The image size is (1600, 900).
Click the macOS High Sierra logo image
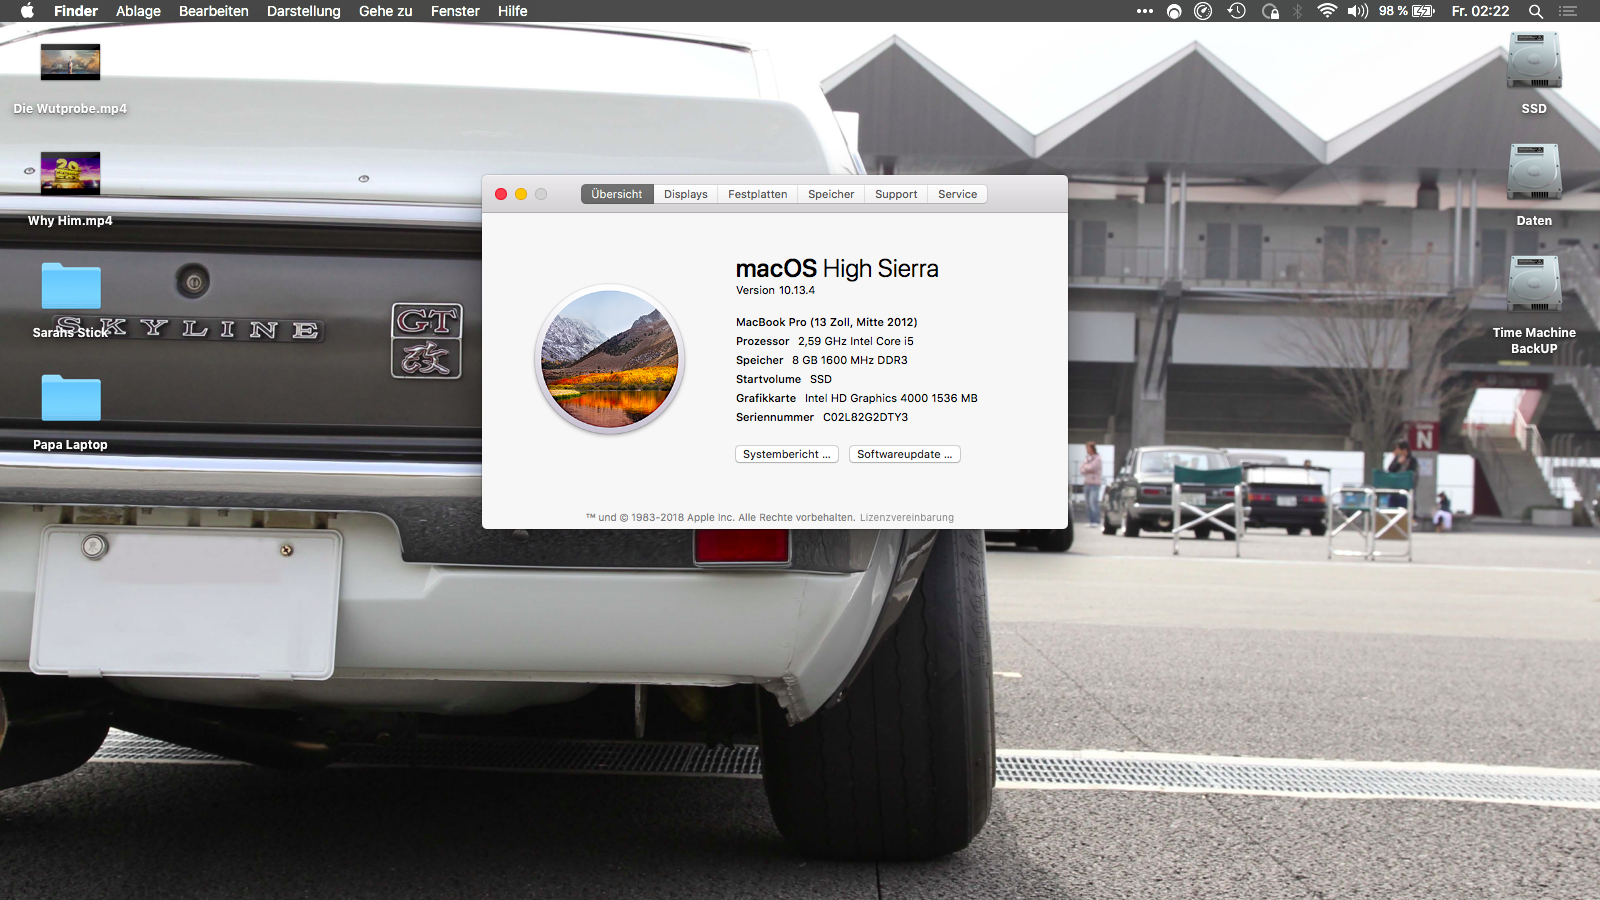(610, 359)
